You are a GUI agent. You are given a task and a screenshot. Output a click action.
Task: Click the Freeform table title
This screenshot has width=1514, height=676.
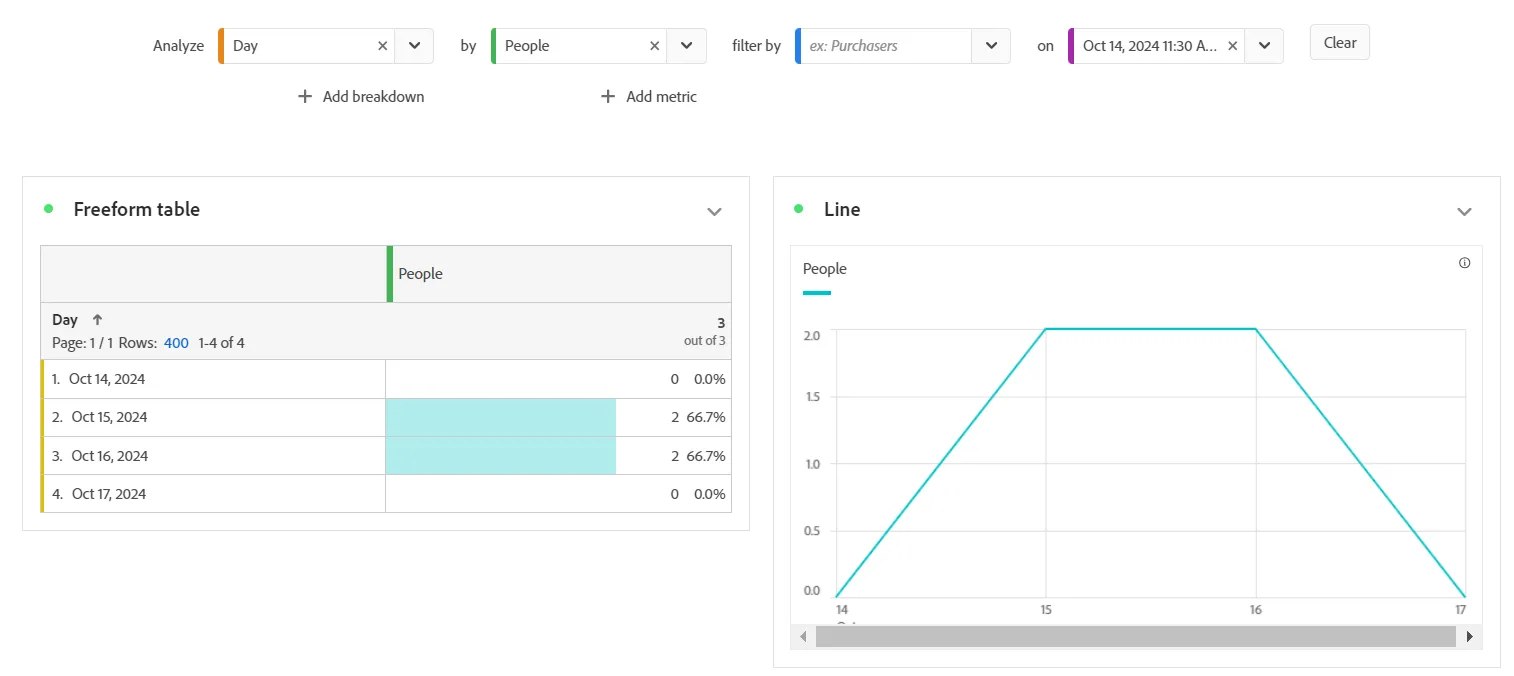tap(137, 209)
